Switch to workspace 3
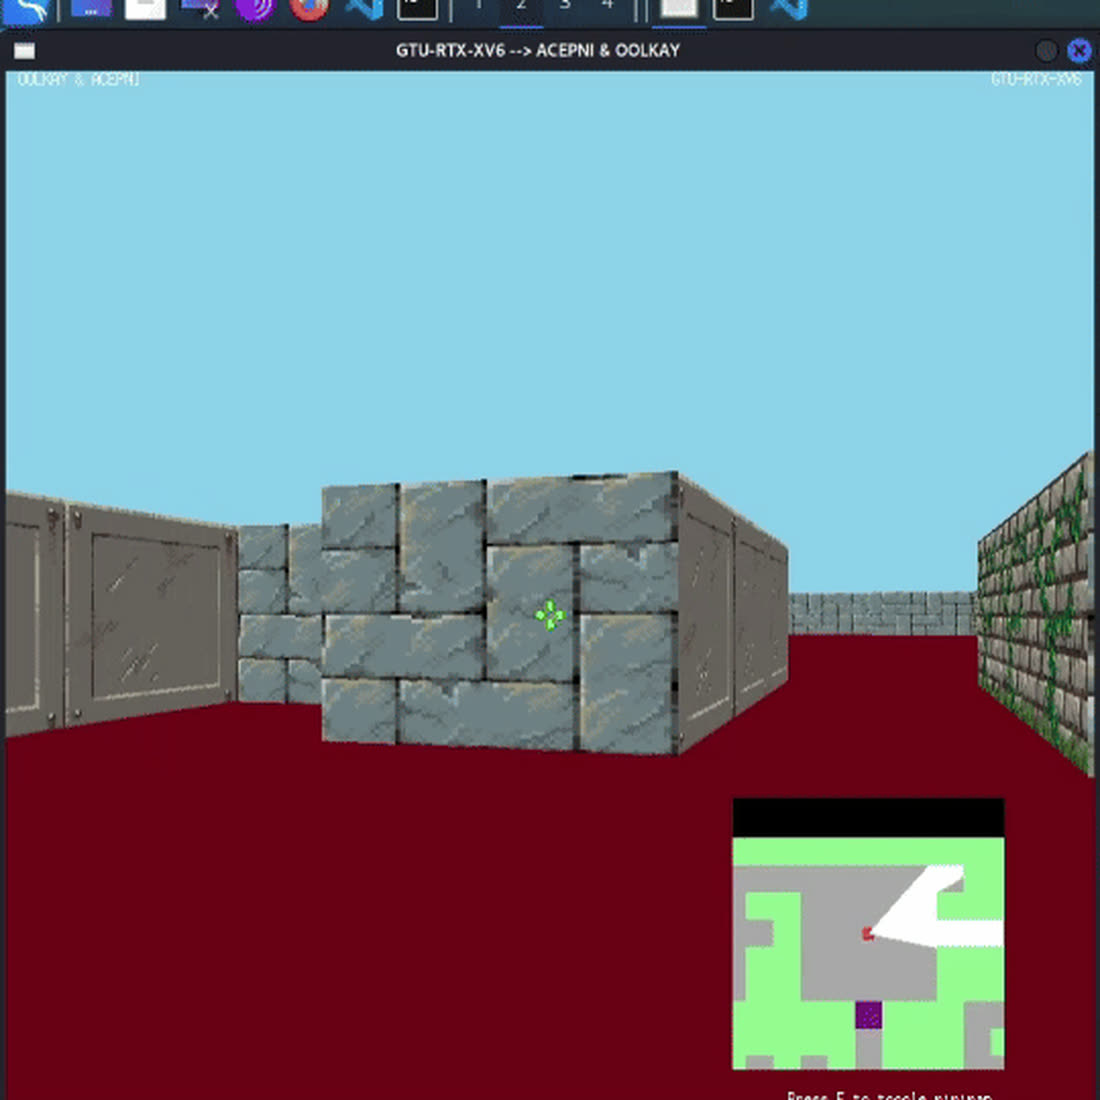The width and height of the screenshot is (1100, 1100). (x=565, y=7)
